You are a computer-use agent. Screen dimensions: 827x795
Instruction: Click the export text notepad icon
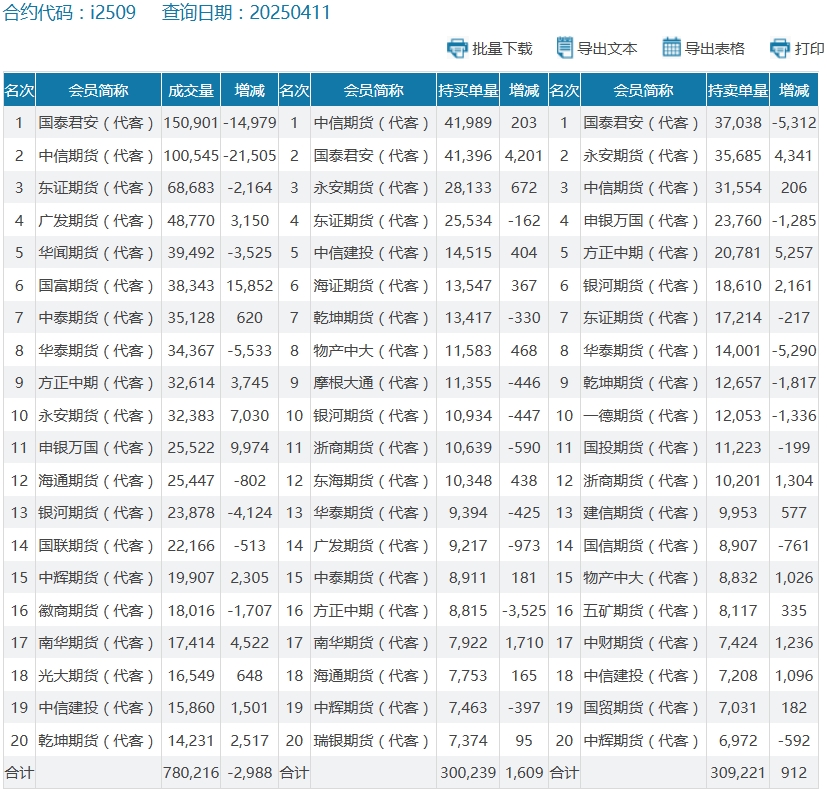click(564, 47)
